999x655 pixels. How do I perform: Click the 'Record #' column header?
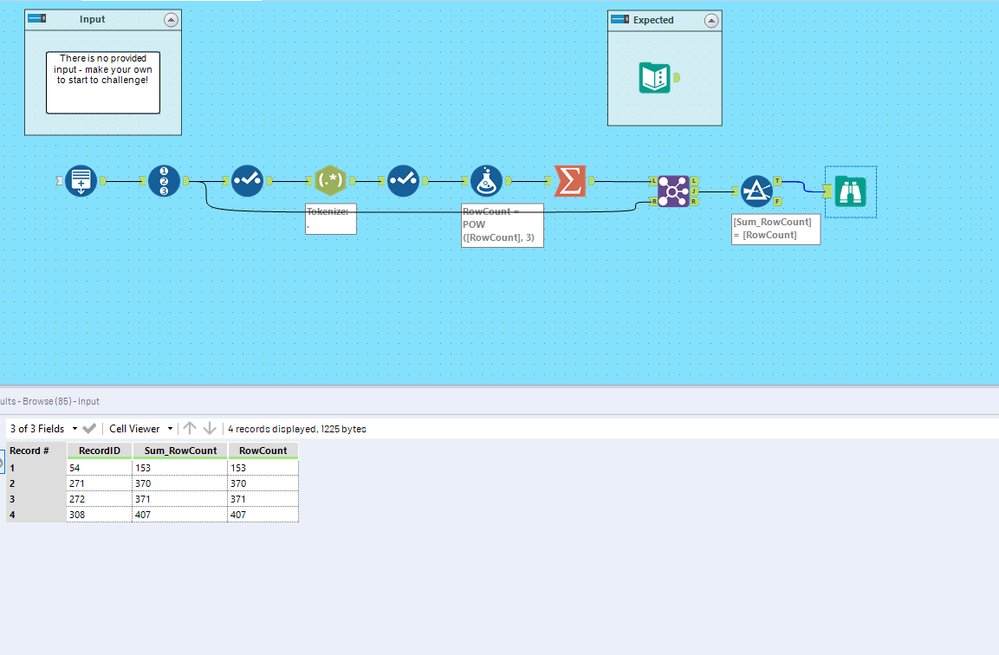click(x=36, y=450)
